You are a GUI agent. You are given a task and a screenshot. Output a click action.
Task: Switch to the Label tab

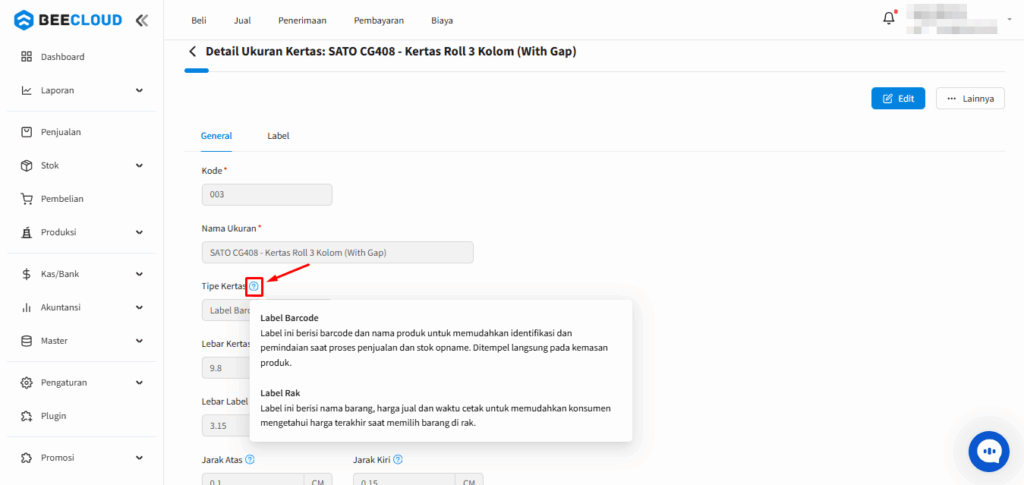(278, 136)
